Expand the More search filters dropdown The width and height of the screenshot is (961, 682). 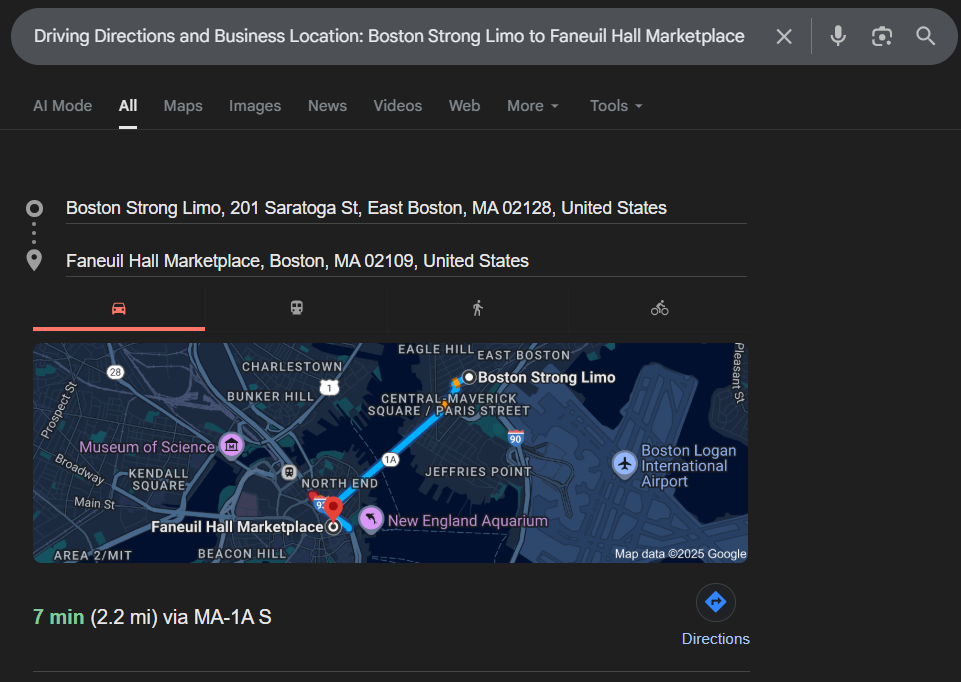point(532,106)
